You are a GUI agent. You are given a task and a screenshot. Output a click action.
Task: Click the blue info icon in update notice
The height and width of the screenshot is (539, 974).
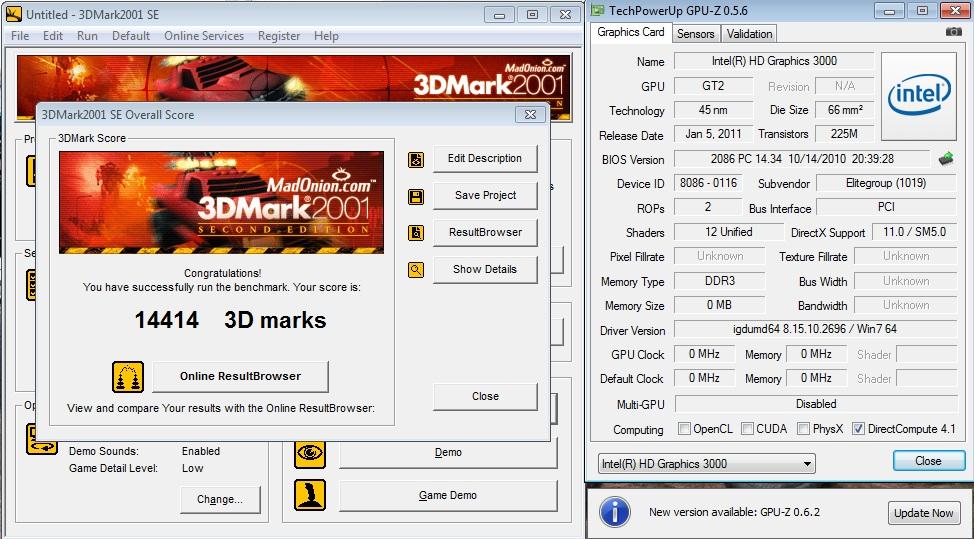click(614, 512)
